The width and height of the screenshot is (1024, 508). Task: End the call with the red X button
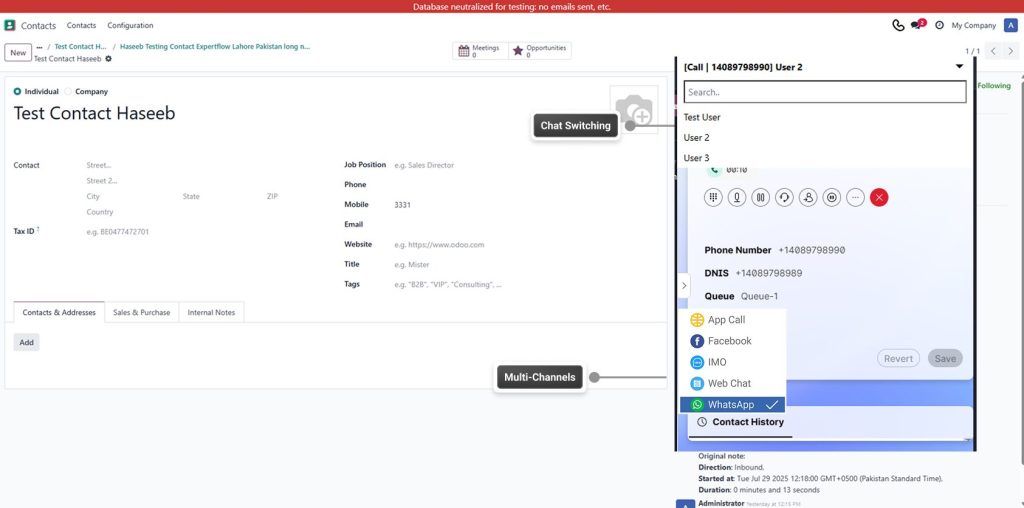(x=879, y=197)
